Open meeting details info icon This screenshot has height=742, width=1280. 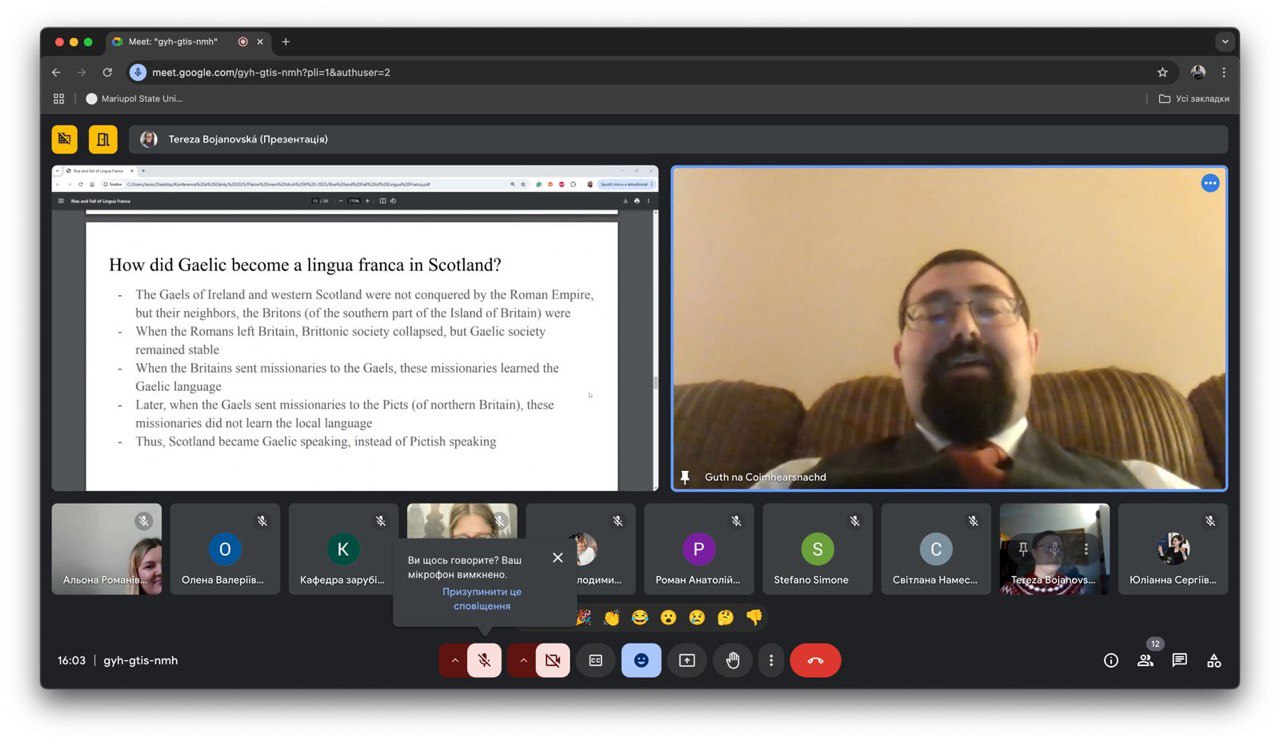pos(1111,661)
